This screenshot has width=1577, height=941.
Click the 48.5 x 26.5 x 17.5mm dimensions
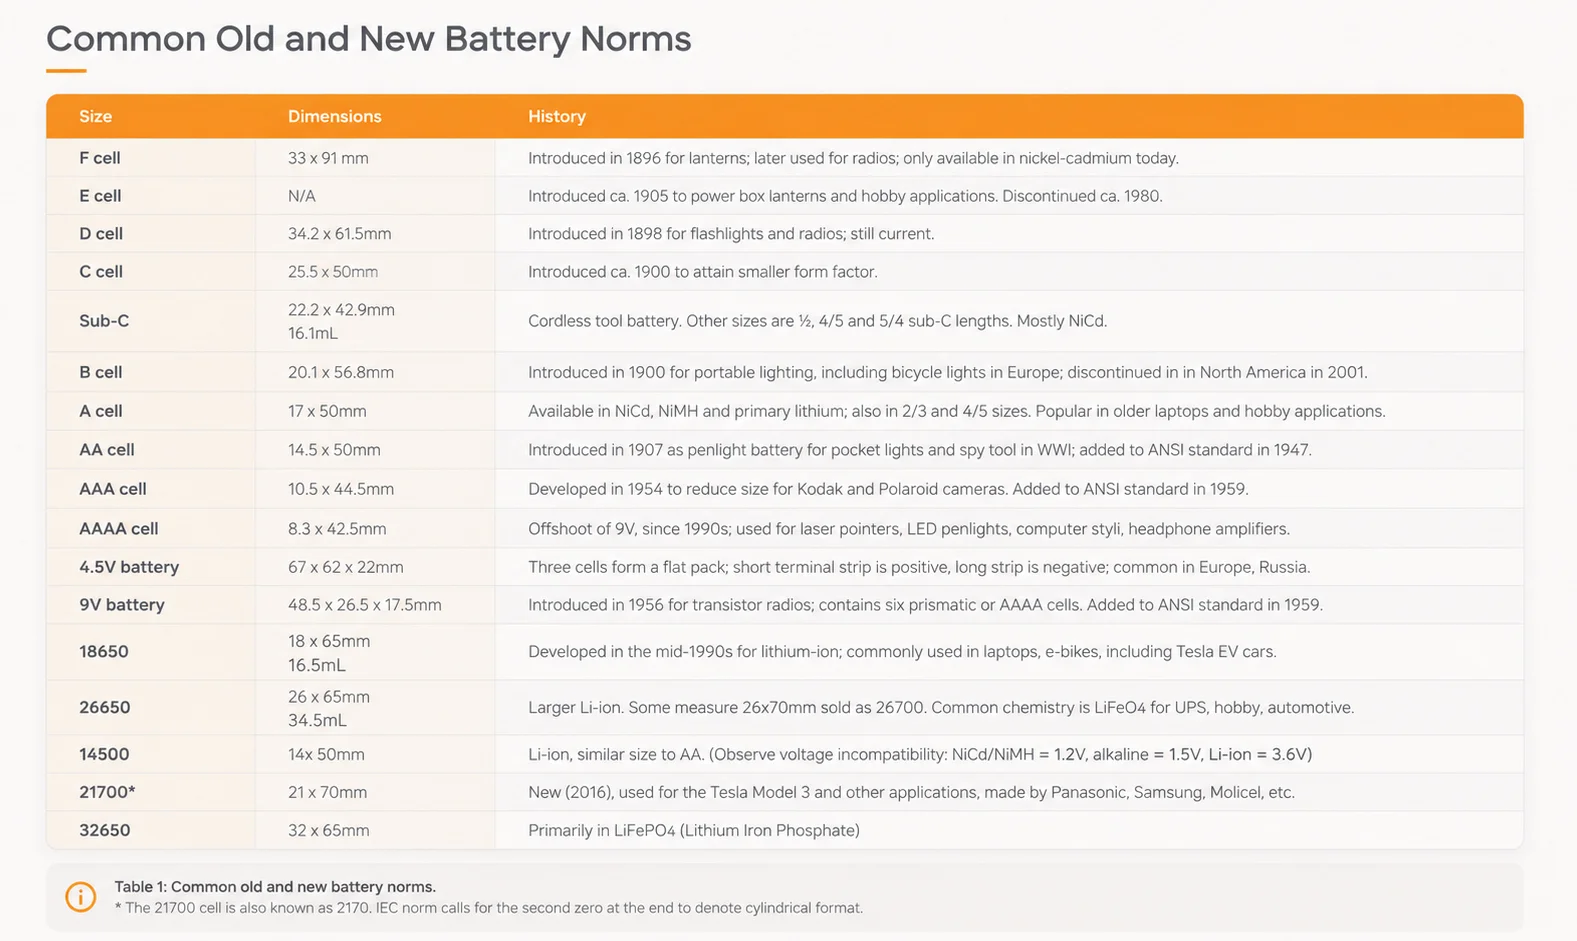click(365, 605)
